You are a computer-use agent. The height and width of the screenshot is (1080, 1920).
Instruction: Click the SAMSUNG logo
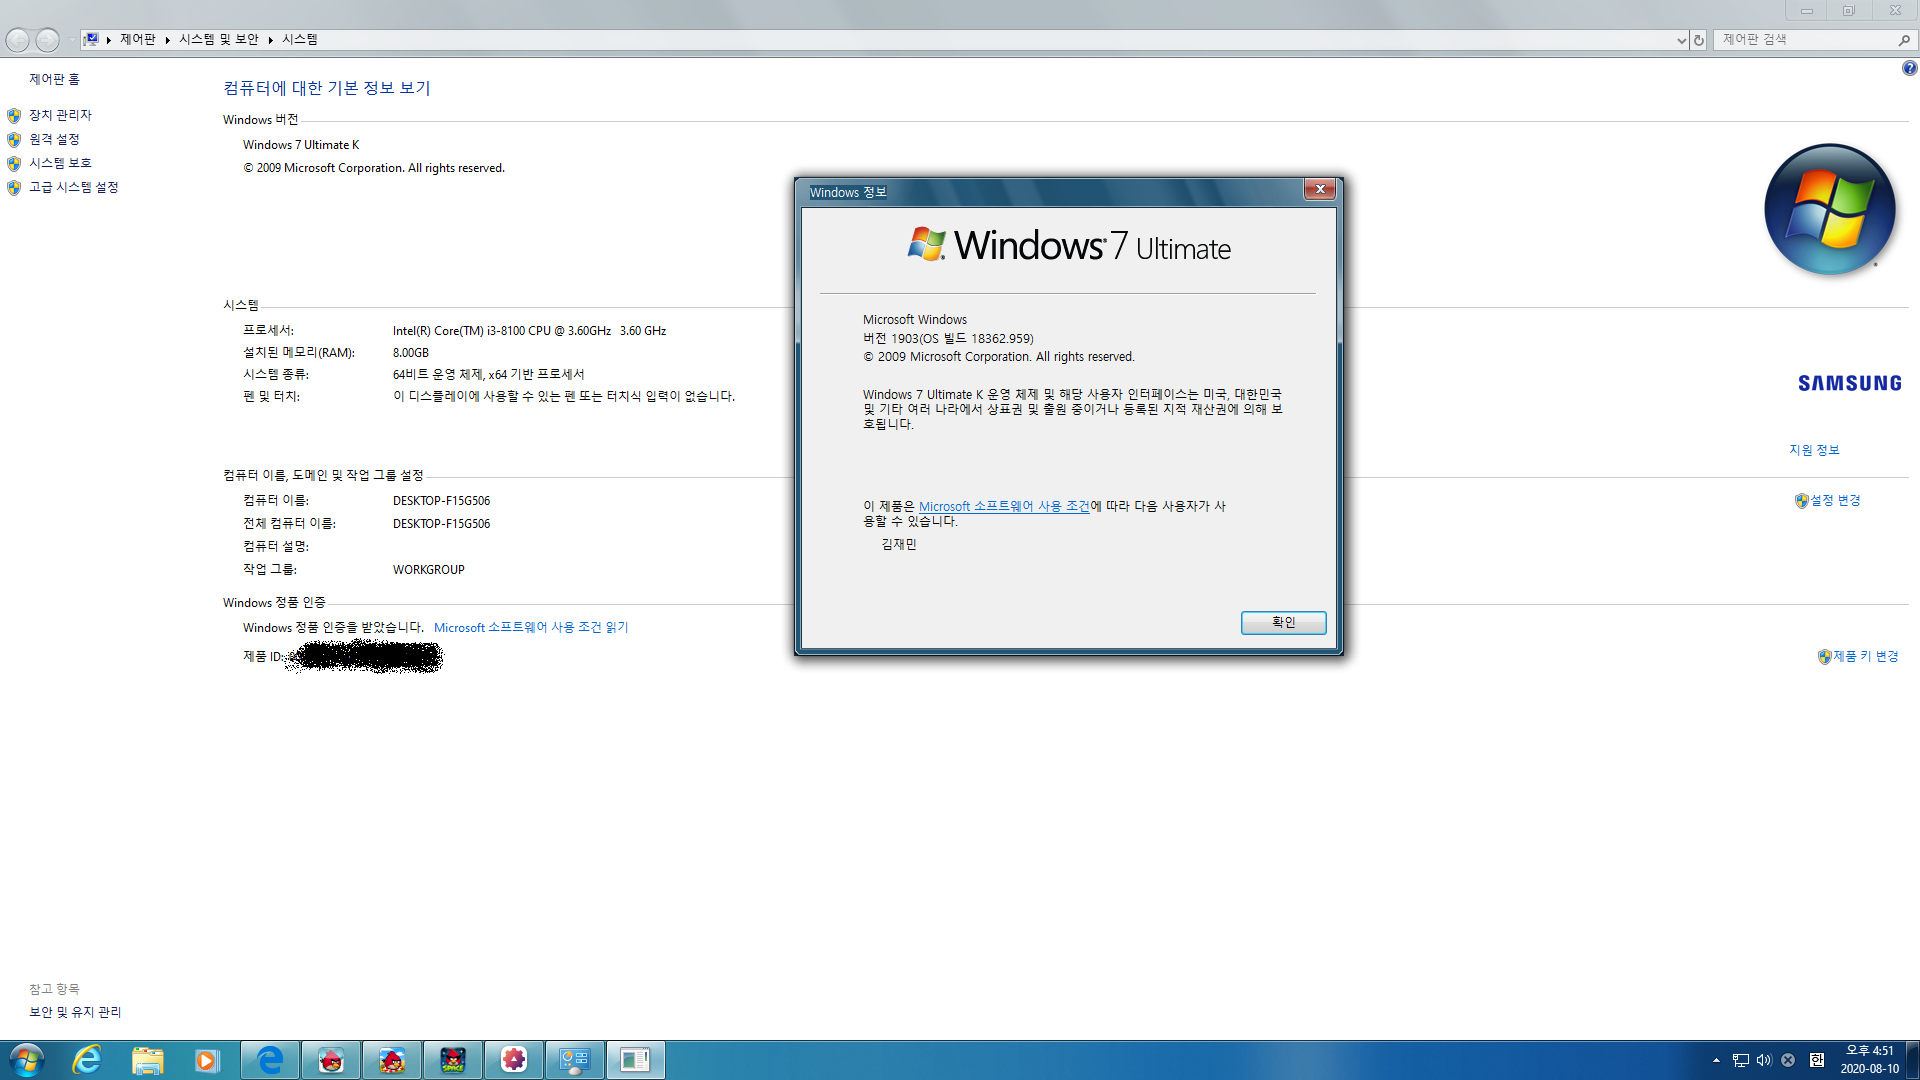[1849, 383]
